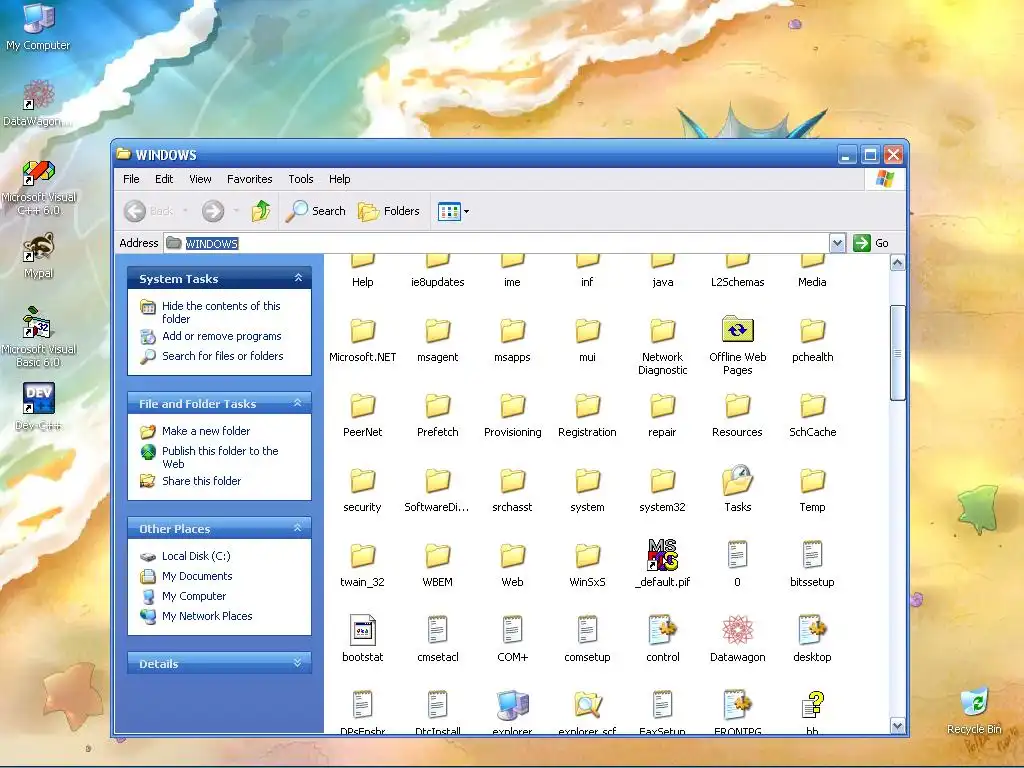
Task: Select the desktop settings file icon
Action: (812, 630)
